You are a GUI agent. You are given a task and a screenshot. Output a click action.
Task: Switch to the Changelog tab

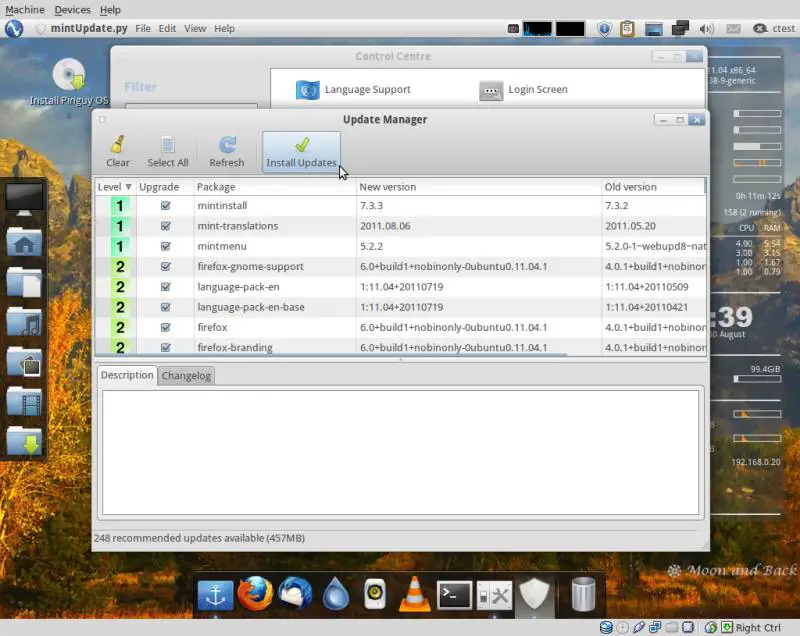click(x=186, y=376)
